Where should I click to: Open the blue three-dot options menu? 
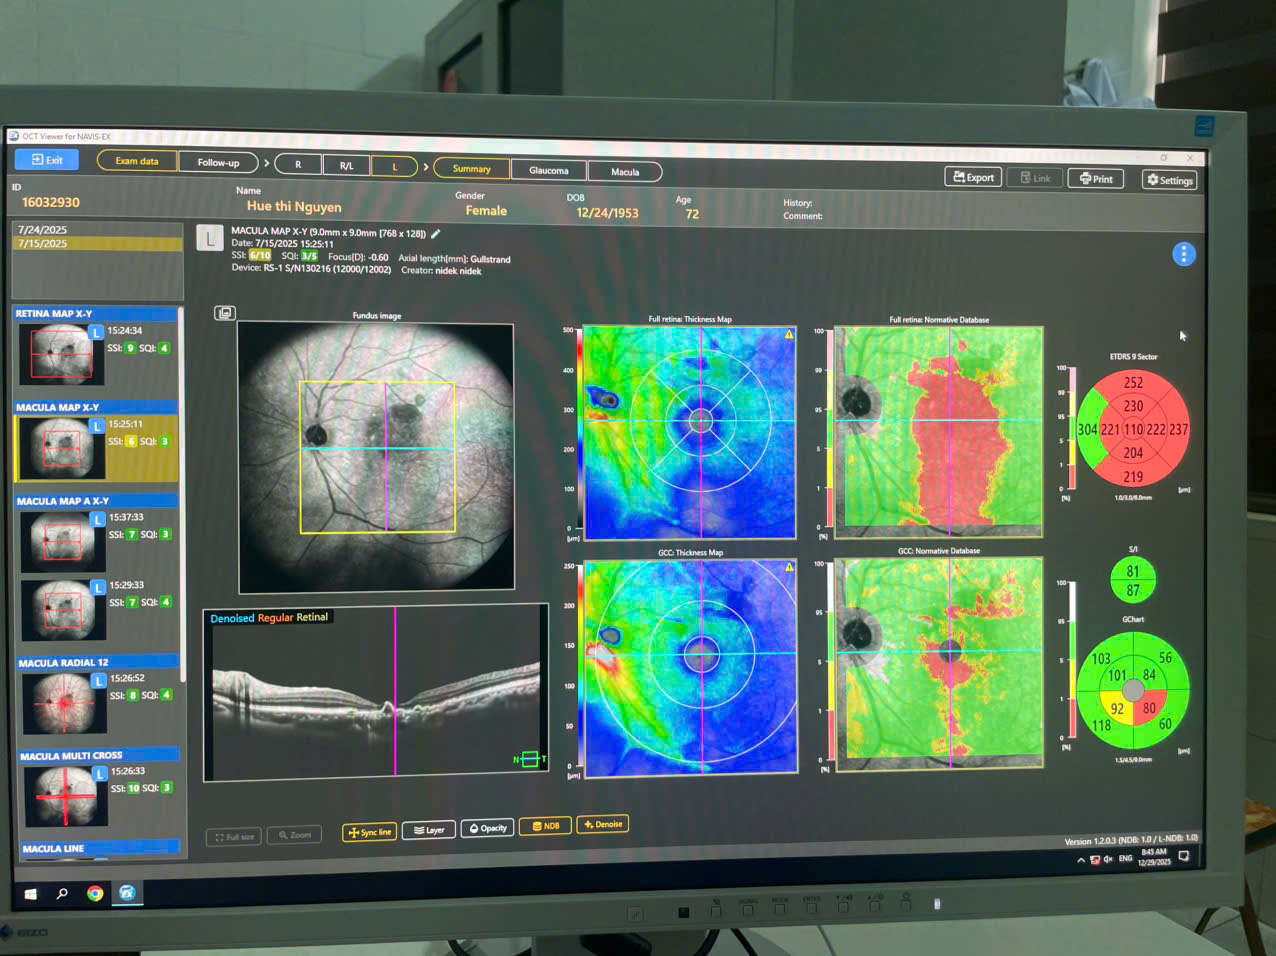coord(1183,254)
